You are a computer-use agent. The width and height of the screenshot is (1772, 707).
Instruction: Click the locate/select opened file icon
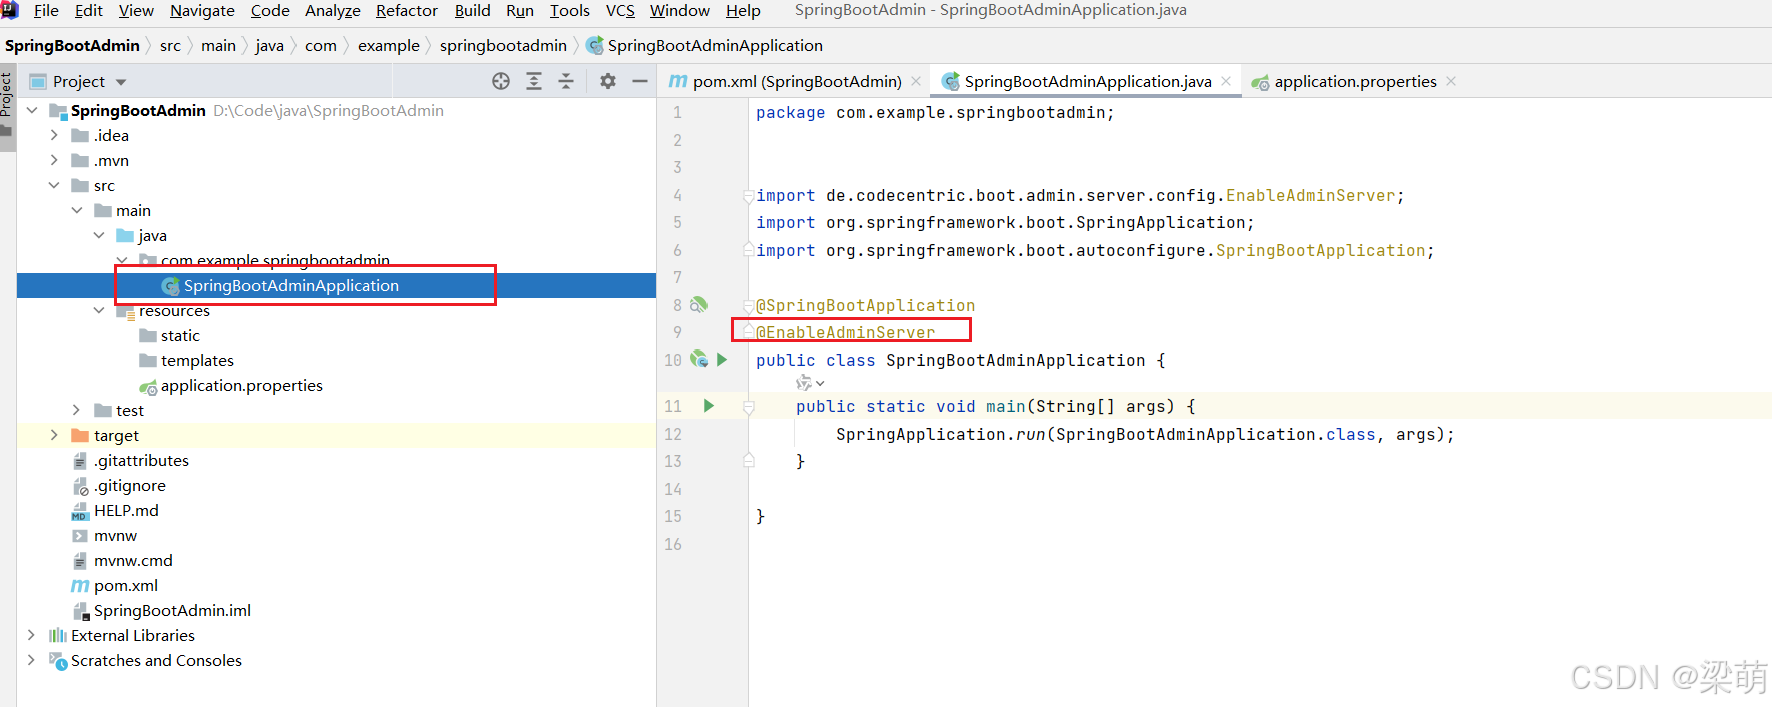(501, 81)
